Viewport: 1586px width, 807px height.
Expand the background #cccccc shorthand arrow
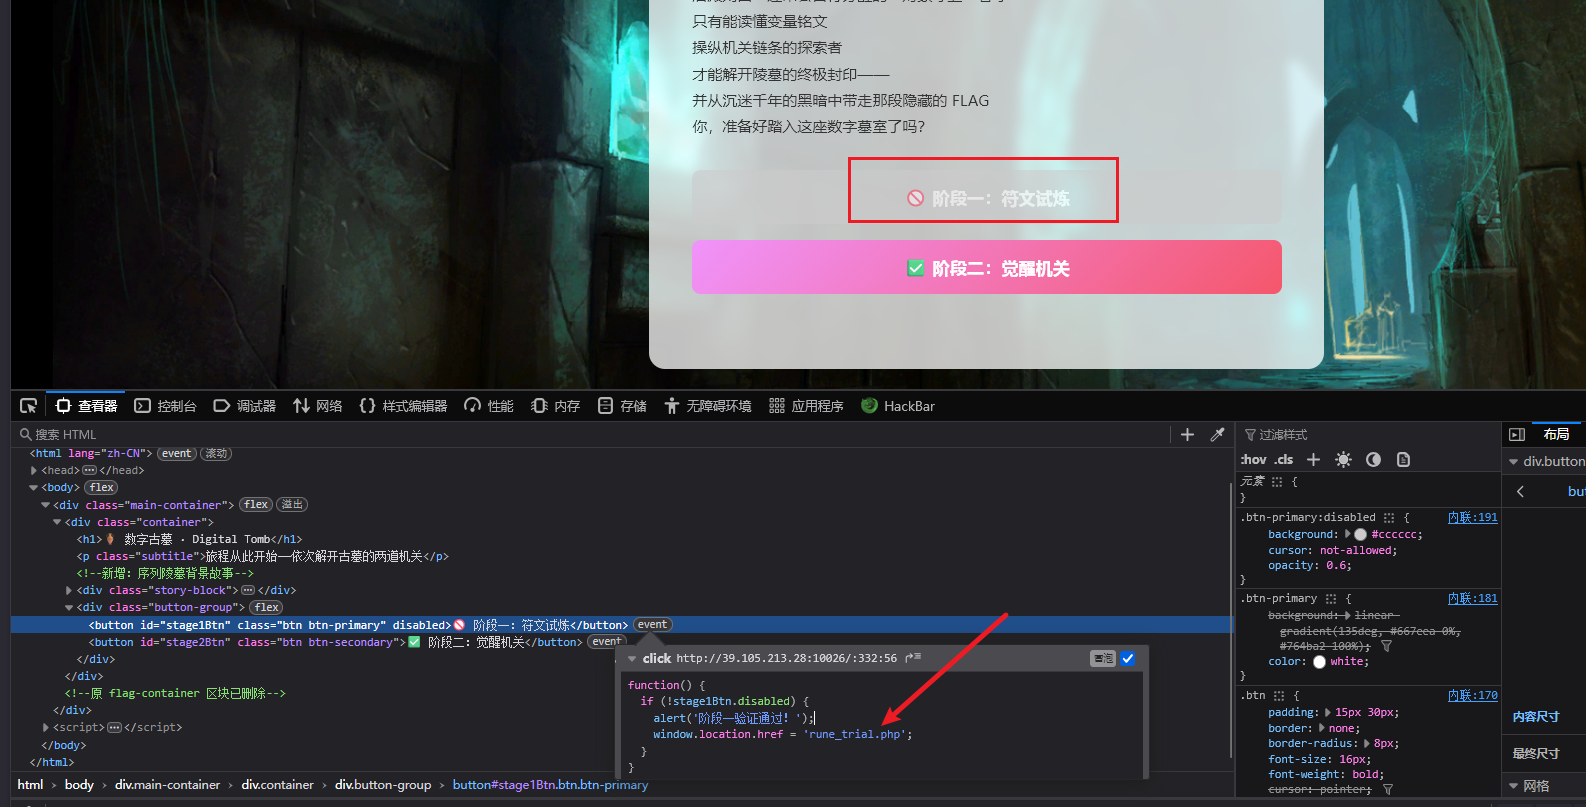tap(1347, 534)
